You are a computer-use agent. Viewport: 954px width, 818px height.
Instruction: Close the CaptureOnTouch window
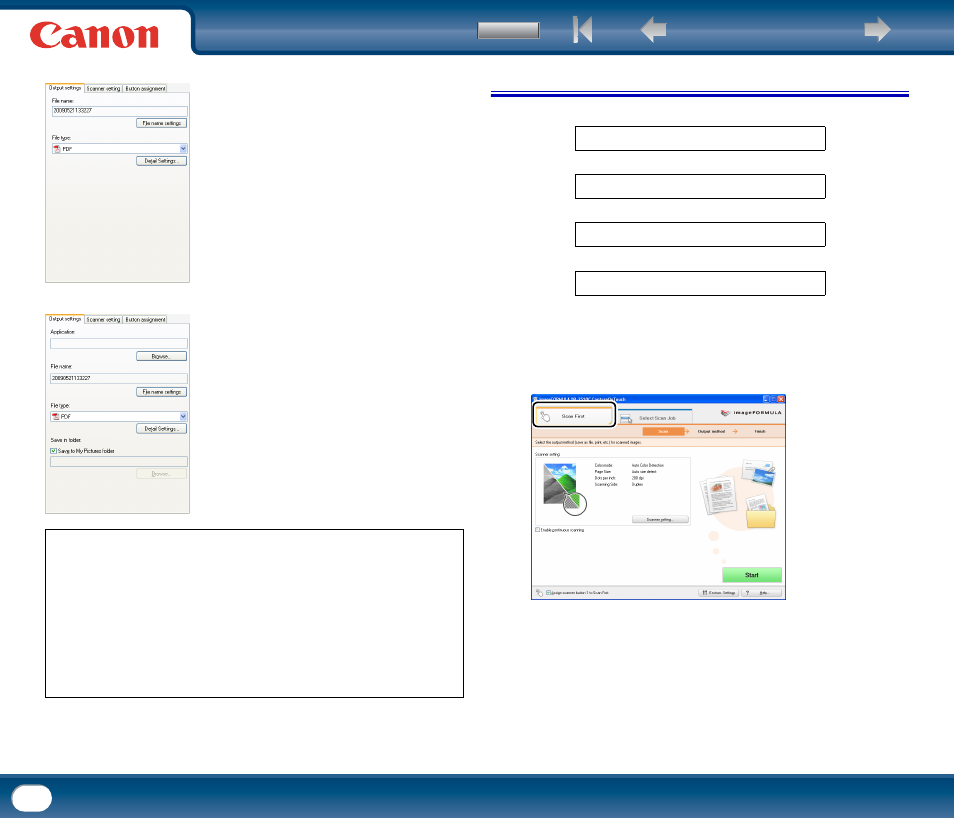781,399
